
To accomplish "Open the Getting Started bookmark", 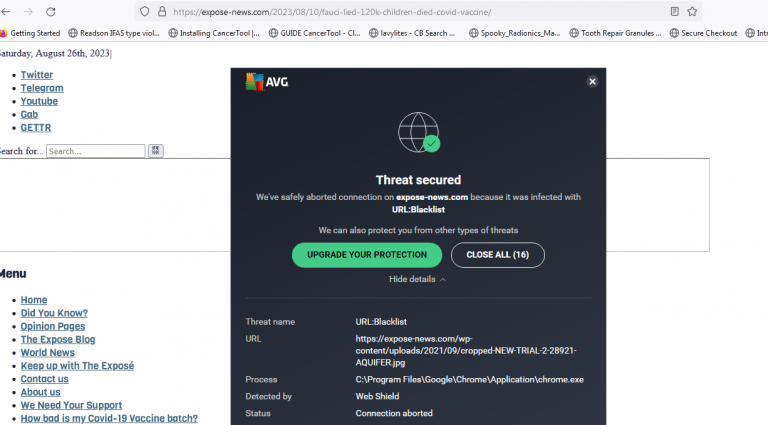I will tap(30, 33).
